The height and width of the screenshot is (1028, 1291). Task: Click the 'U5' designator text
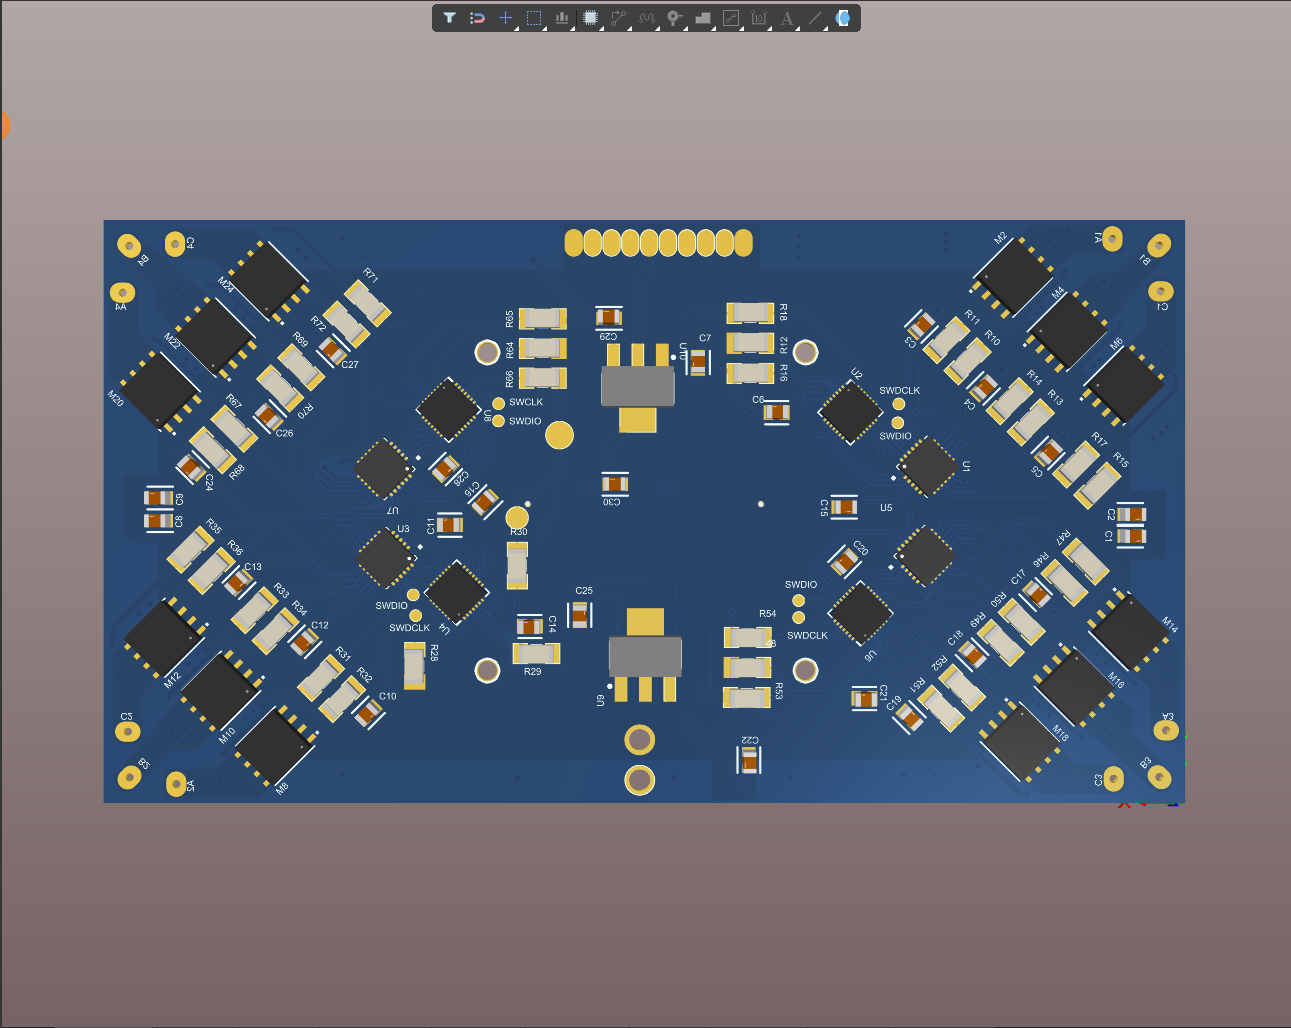tap(886, 508)
